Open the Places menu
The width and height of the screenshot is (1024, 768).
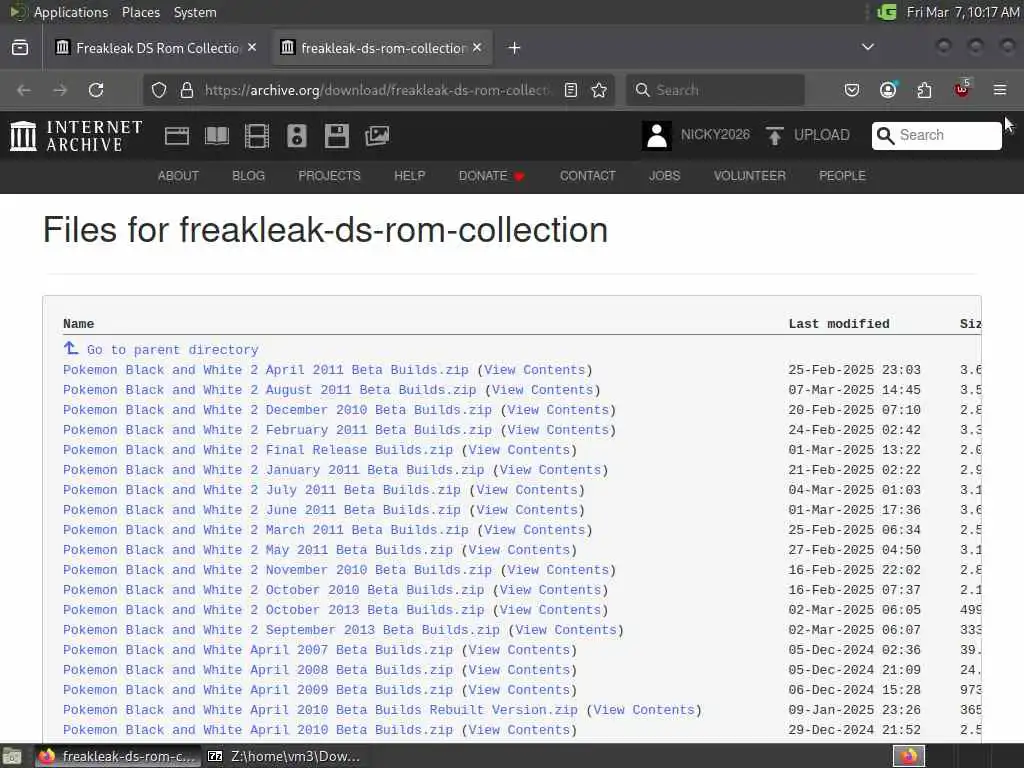tap(140, 12)
